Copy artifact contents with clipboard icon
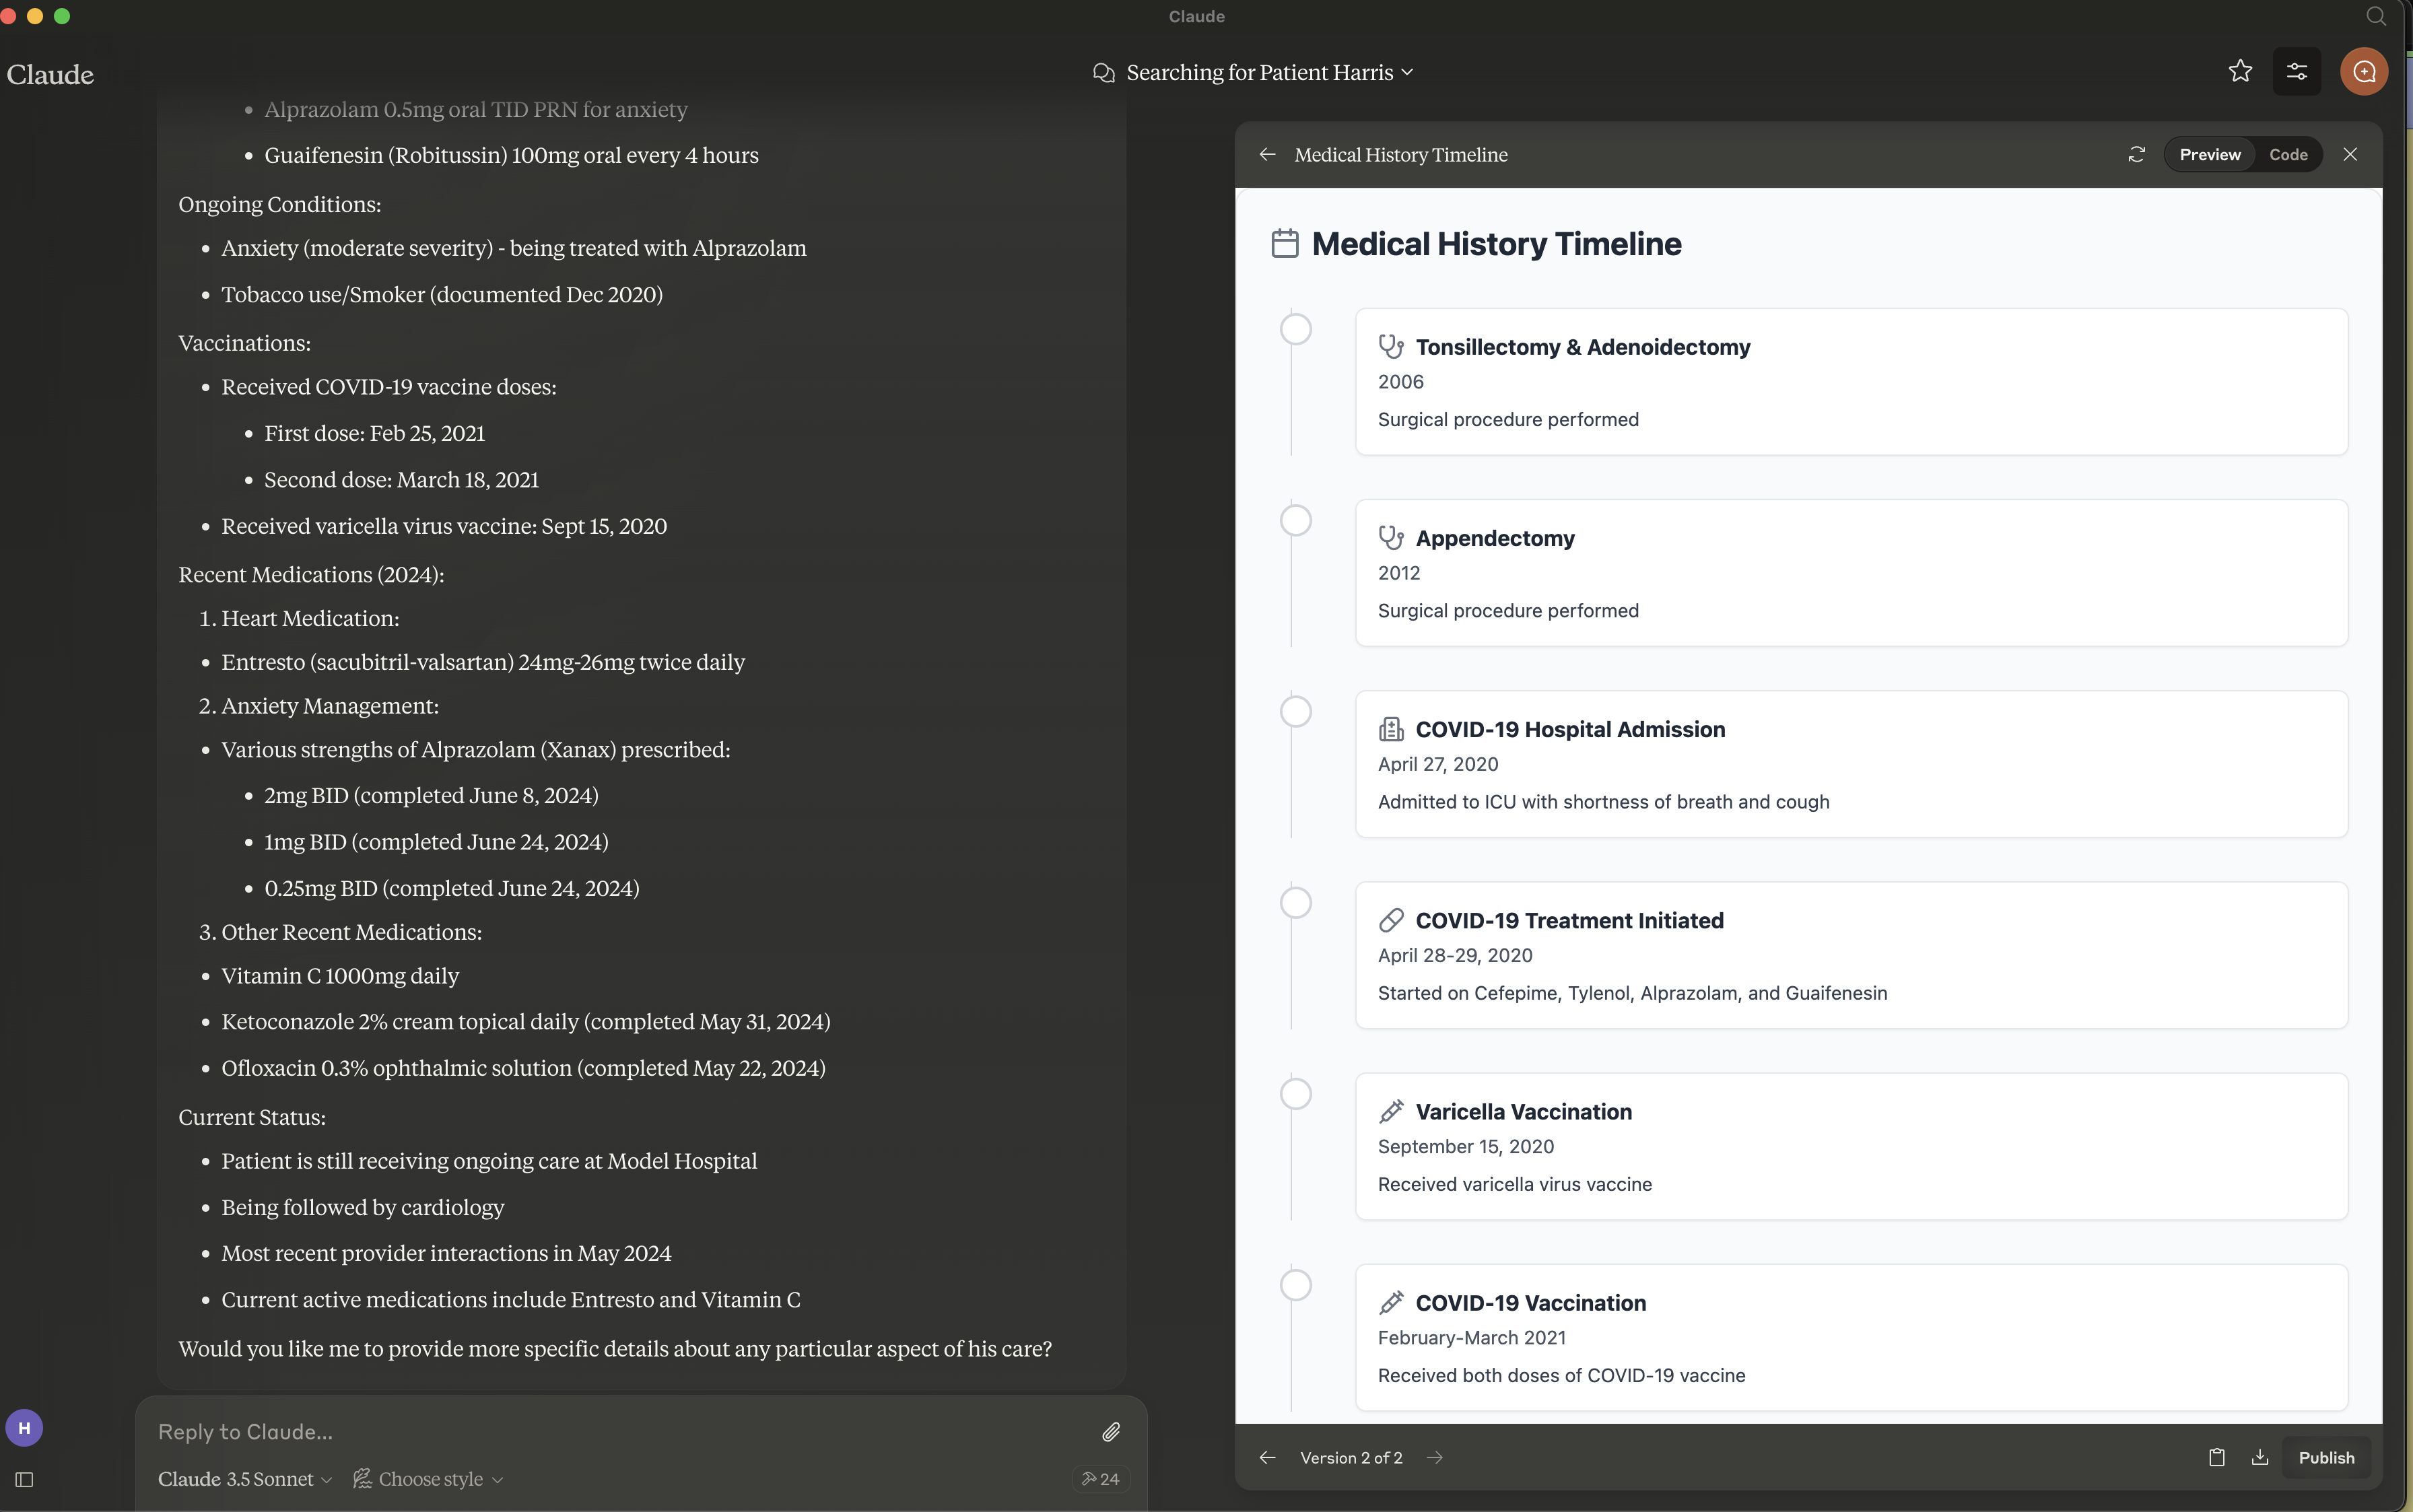This screenshot has height=1512, width=2413. [2216, 1458]
